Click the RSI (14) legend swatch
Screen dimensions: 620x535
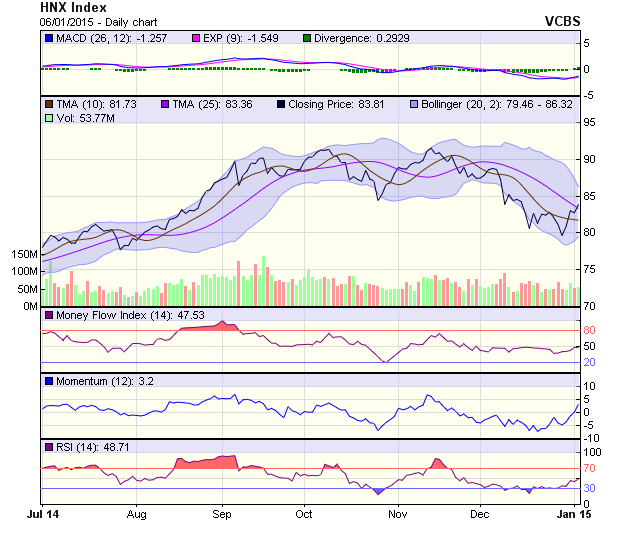[x=49, y=447]
